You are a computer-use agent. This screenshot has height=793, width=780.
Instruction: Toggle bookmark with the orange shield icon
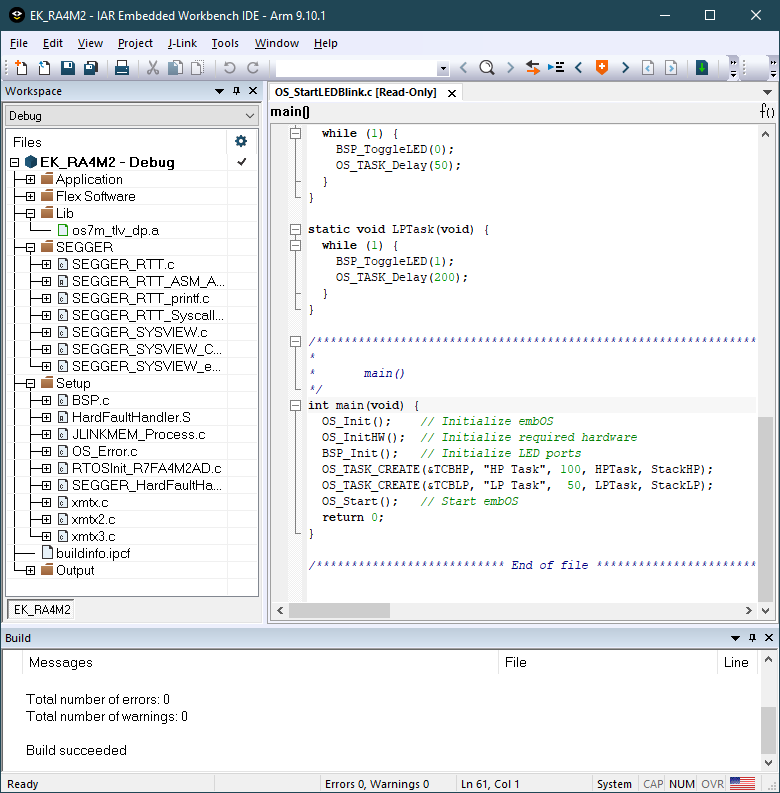[x=601, y=68]
